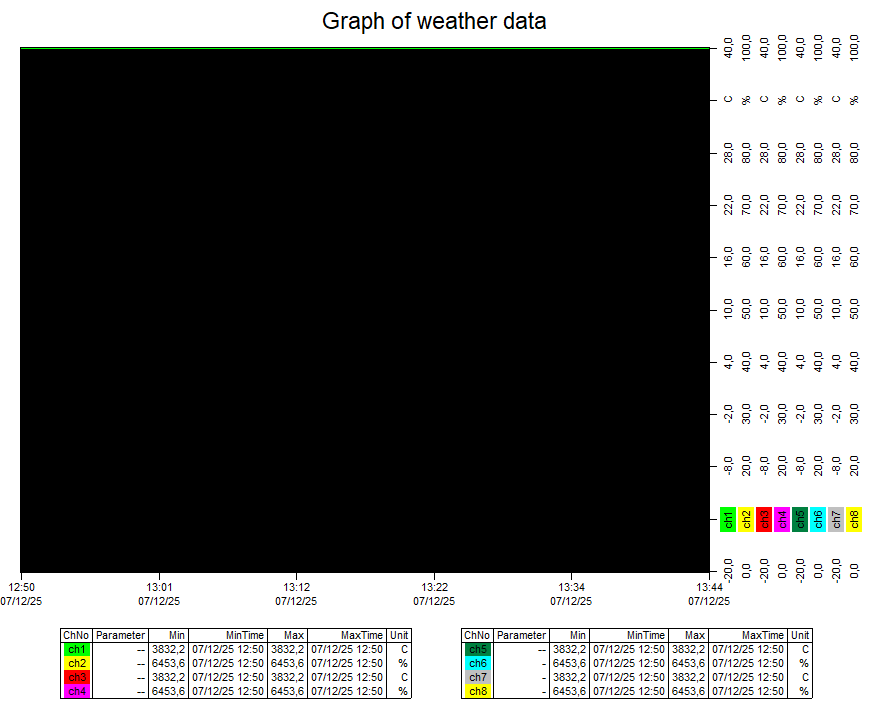Click the red ch3 cell in the channel table

pyautogui.click(x=77, y=677)
